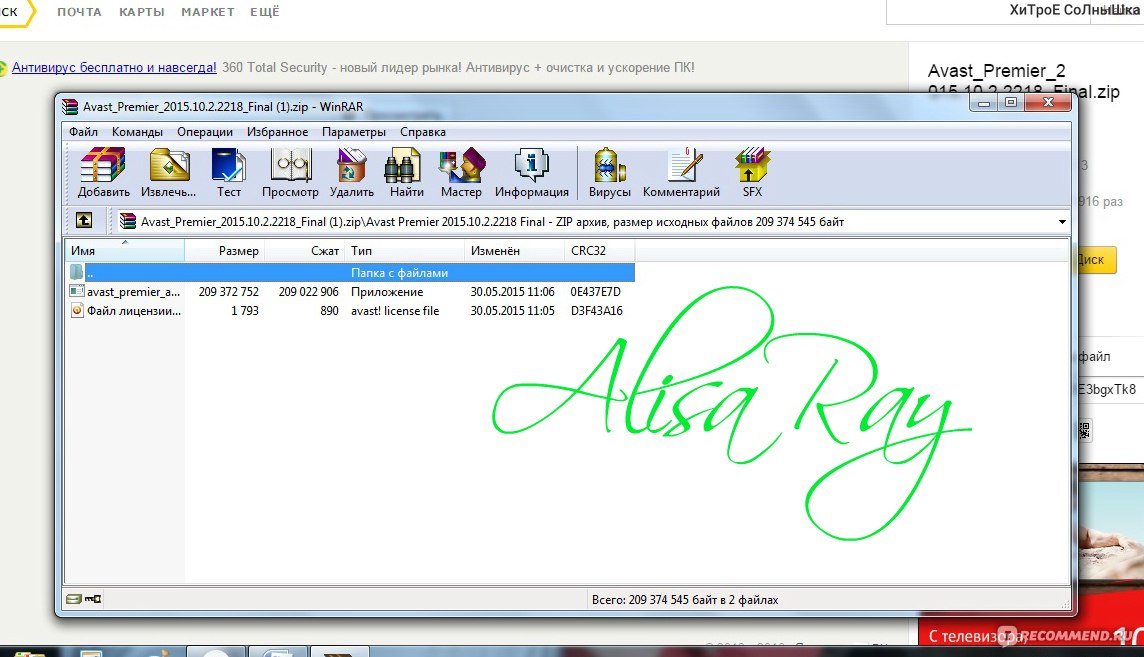
Task: Open the Справка menu
Action: point(422,132)
